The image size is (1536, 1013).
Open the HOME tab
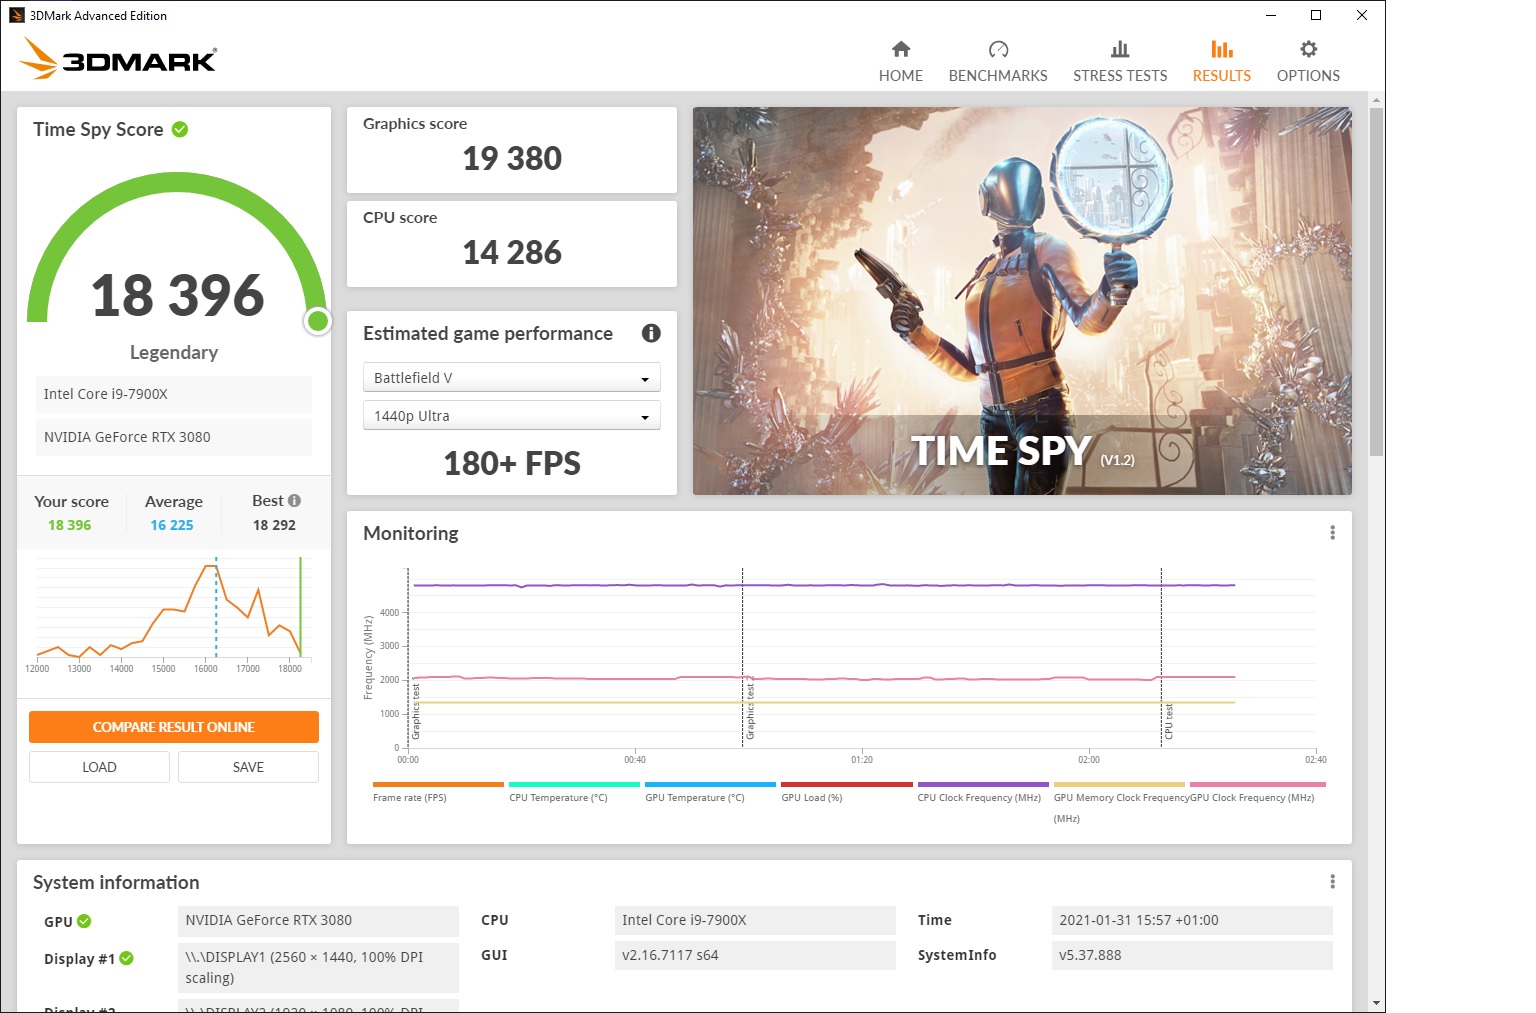tap(900, 62)
